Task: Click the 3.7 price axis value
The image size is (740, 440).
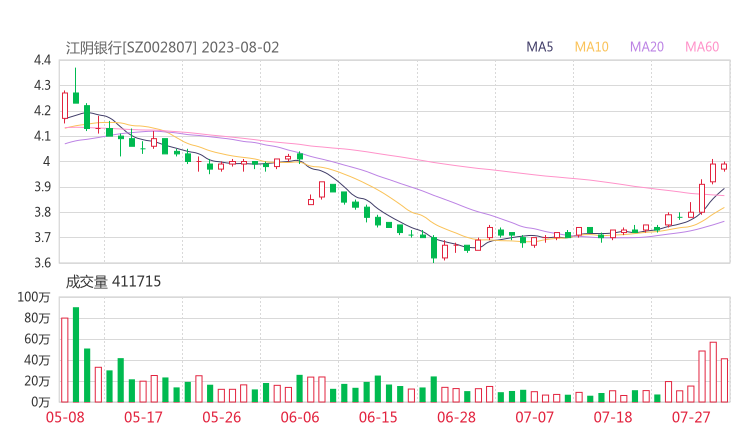Action: (42, 237)
